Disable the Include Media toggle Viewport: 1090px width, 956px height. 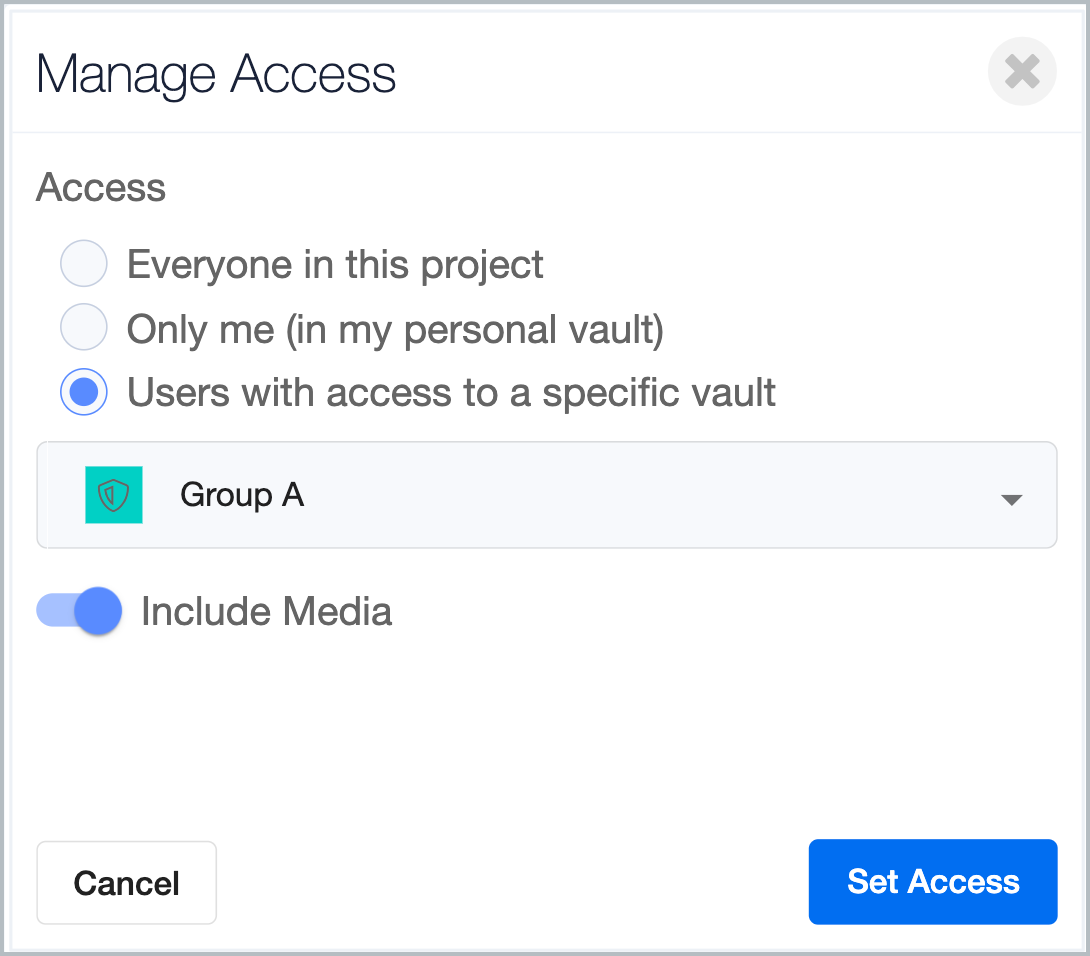pyautogui.click(x=79, y=611)
